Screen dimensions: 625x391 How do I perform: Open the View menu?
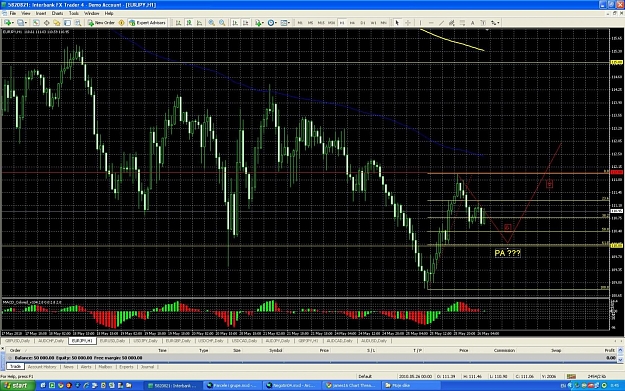click(26, 13)
